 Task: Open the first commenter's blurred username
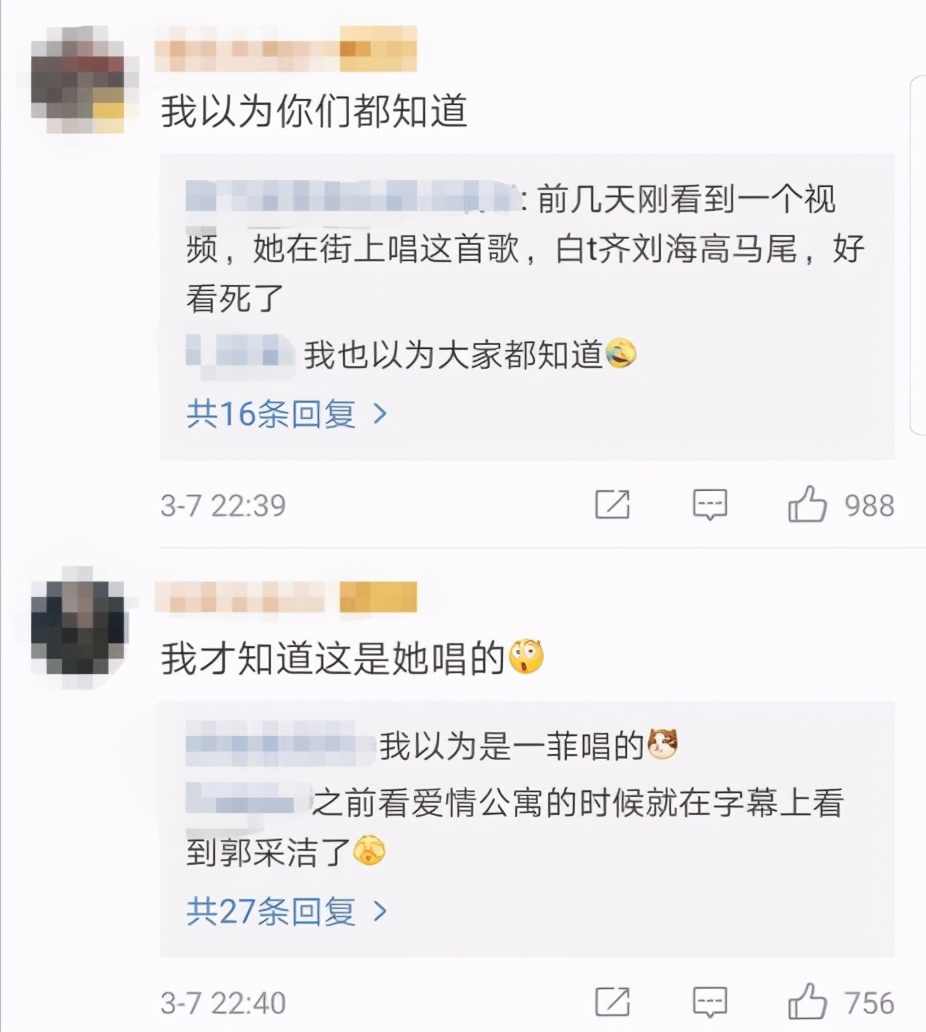coord(286,49)
